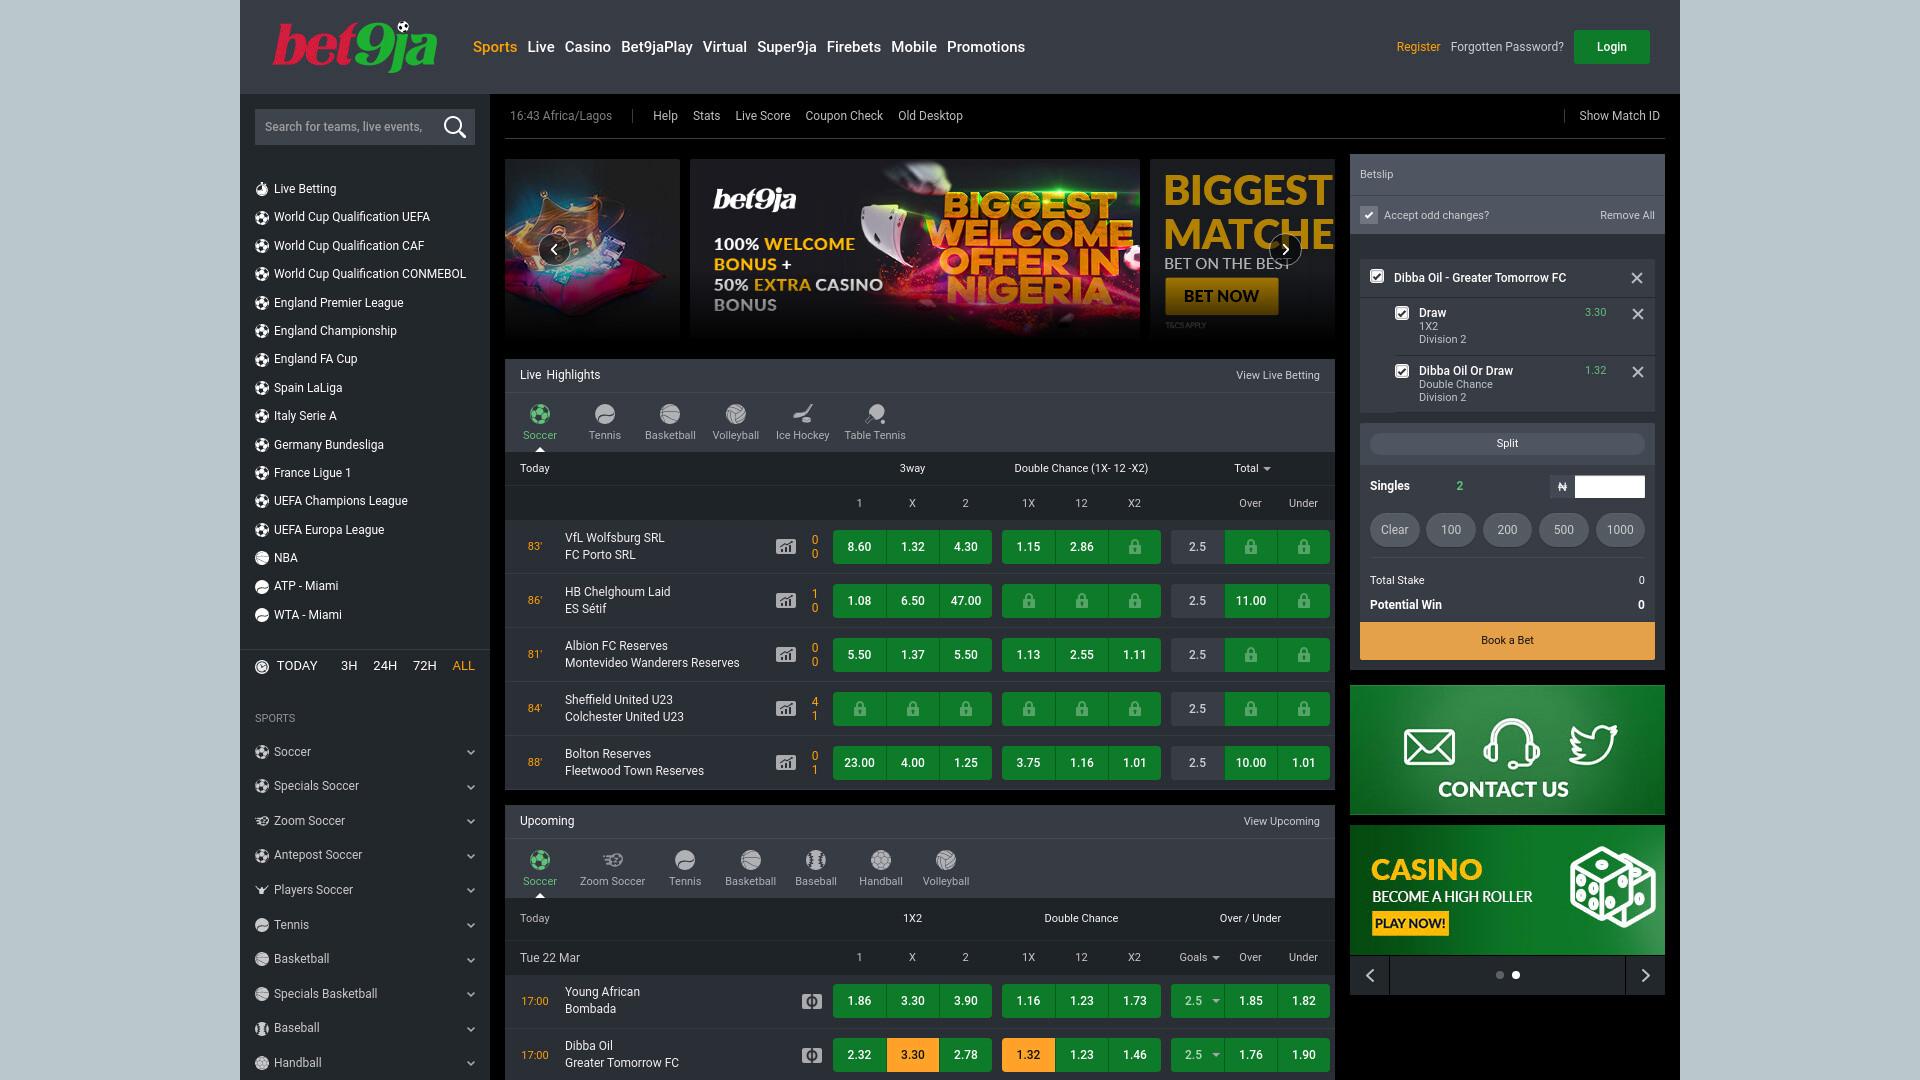Image resolution: width=1920 pixels, height=1080 pixels.
Task: Remove Dibba Oil - Greater Tomorrow FC from betslip
Action: [x=1637, y=278]
